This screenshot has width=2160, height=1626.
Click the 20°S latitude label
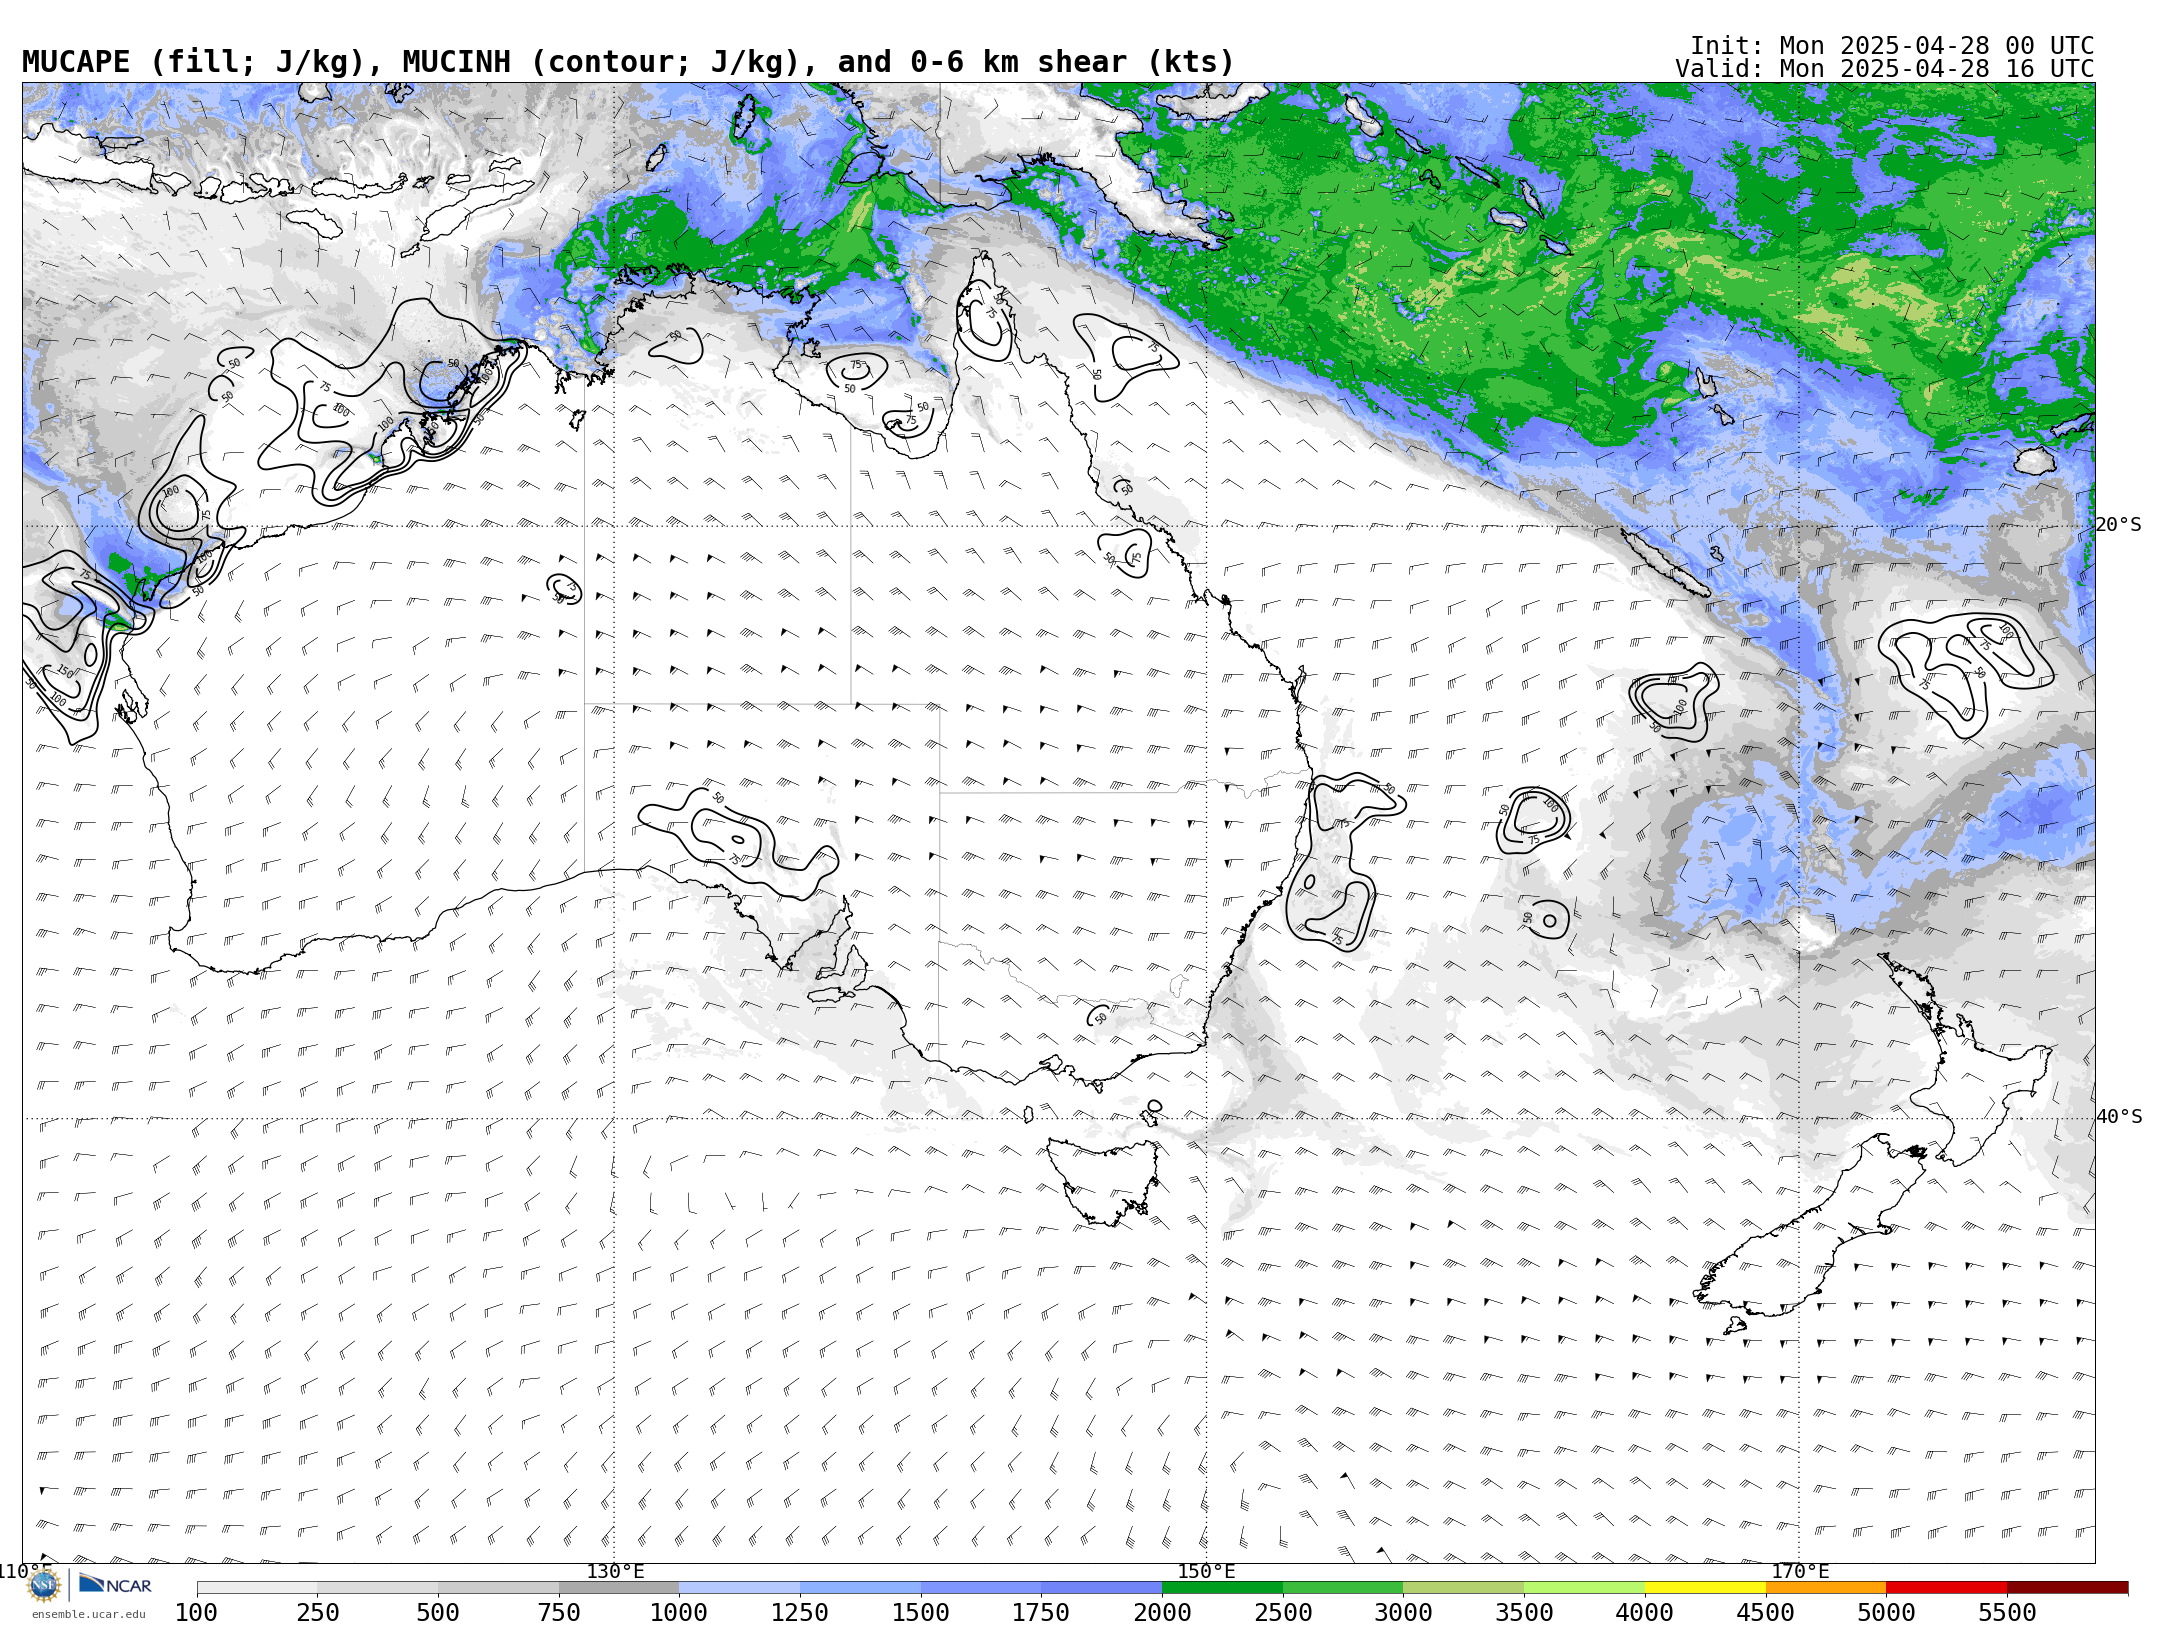tap(2119, 525)
